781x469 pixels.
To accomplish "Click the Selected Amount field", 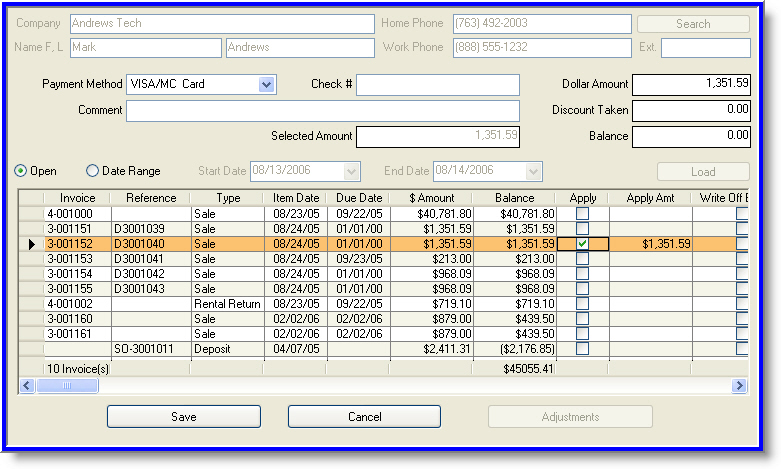I will pyautogui.click(x=438, y=136).
